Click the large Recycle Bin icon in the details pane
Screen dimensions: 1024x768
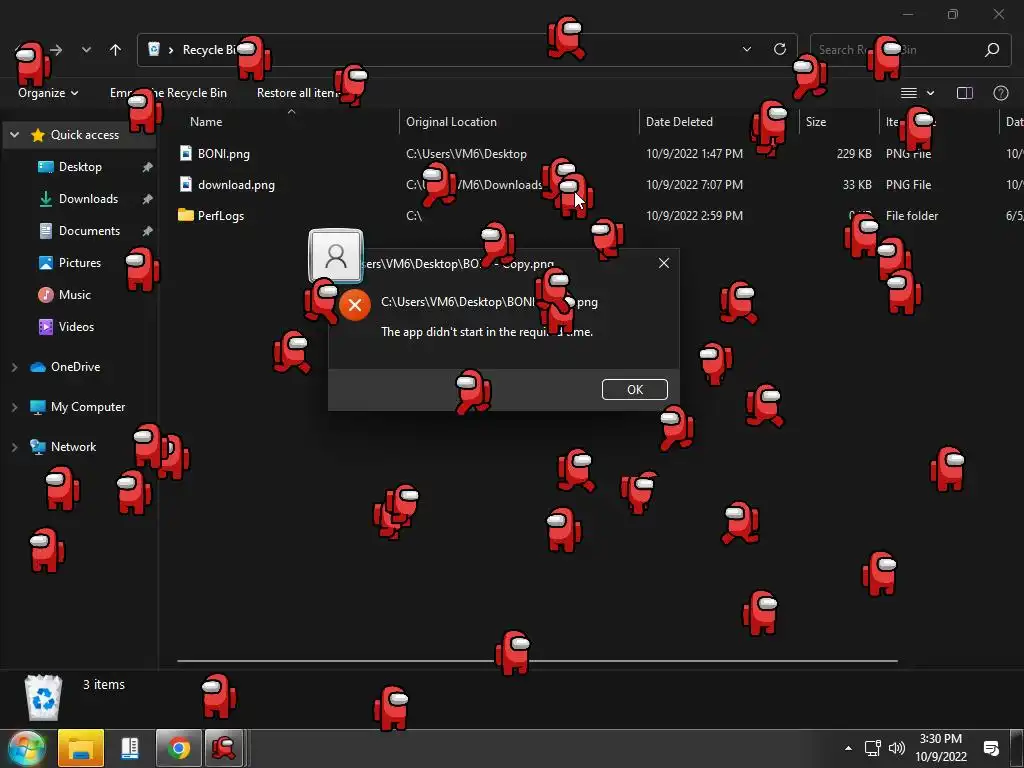tap(44, 697)
